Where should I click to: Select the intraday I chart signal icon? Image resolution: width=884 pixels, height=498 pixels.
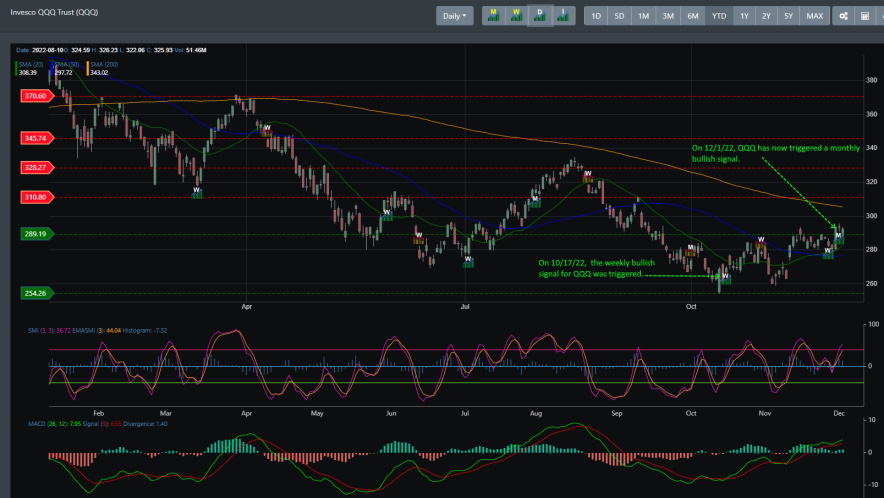(x=563, y=16)
